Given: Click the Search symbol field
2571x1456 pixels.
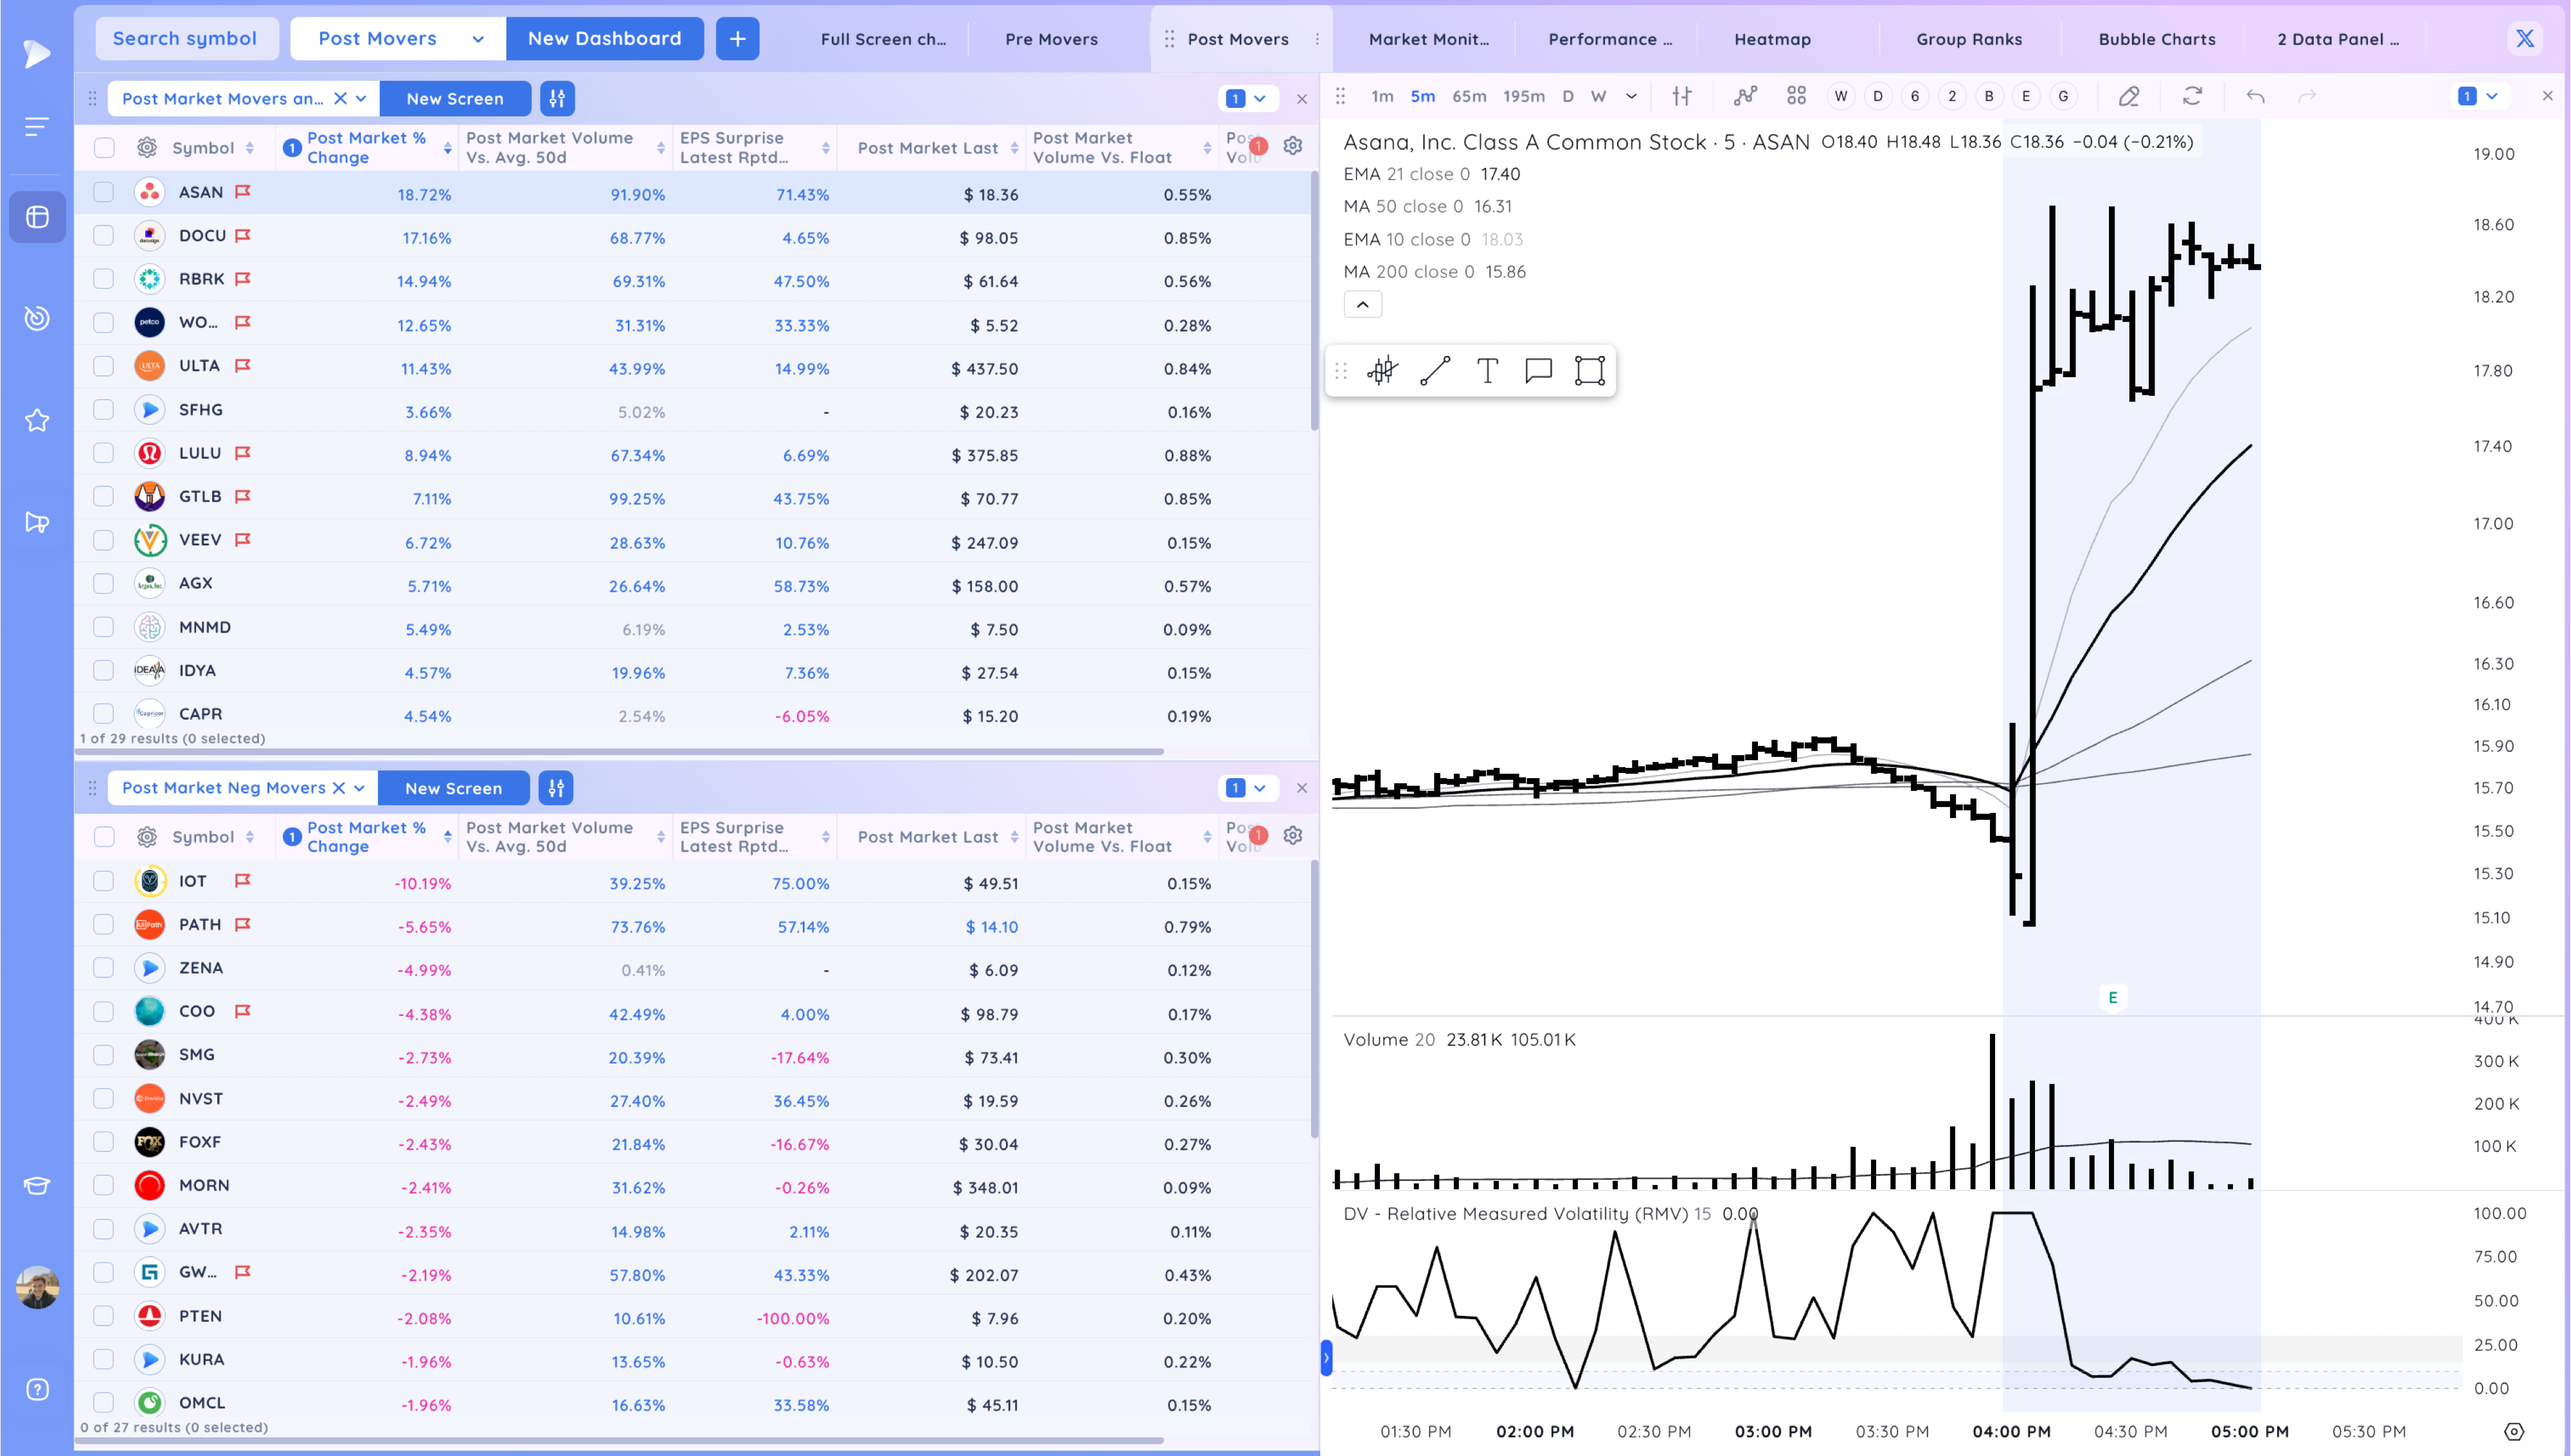Looking at the screenshot, I should click(x=186, y=38).
